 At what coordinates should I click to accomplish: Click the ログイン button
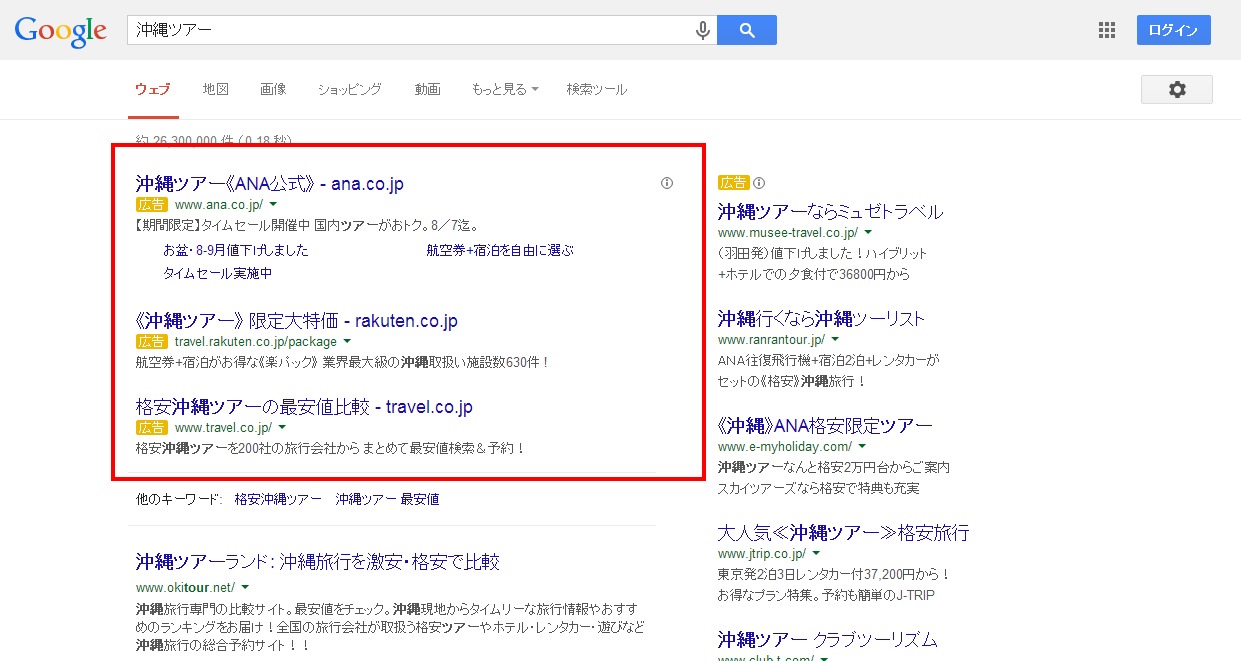click(1174, 30)
